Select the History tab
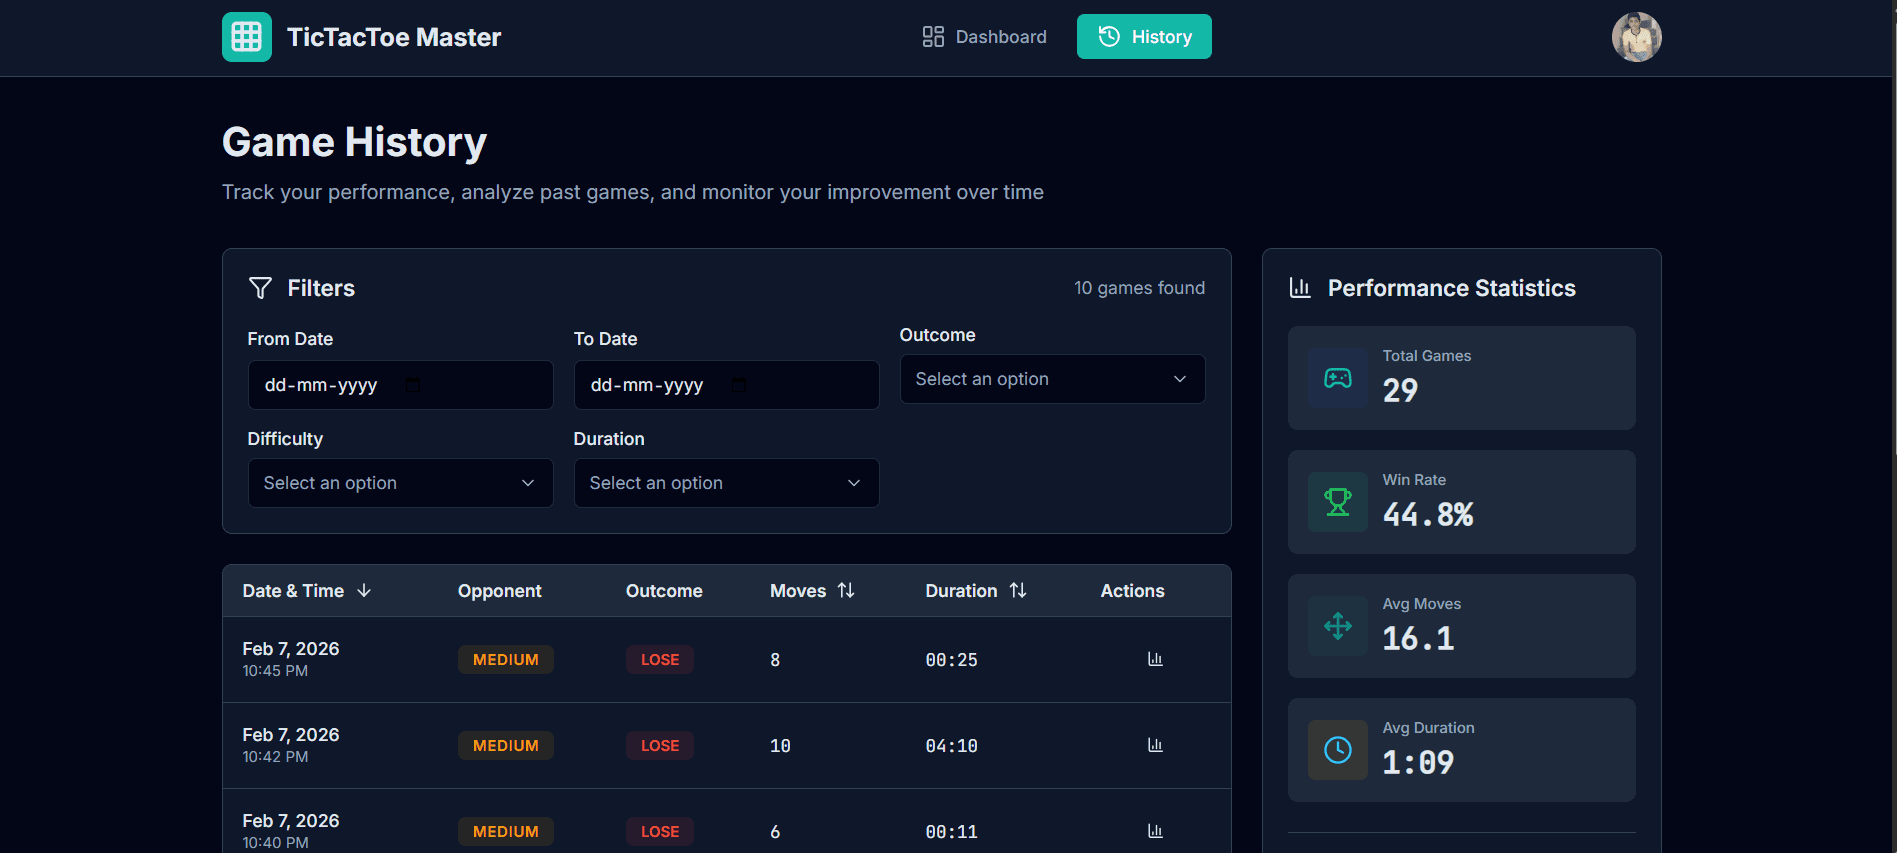Image resolution: width=1897 pixels, height=853 pixels. tap(1144, 37)
